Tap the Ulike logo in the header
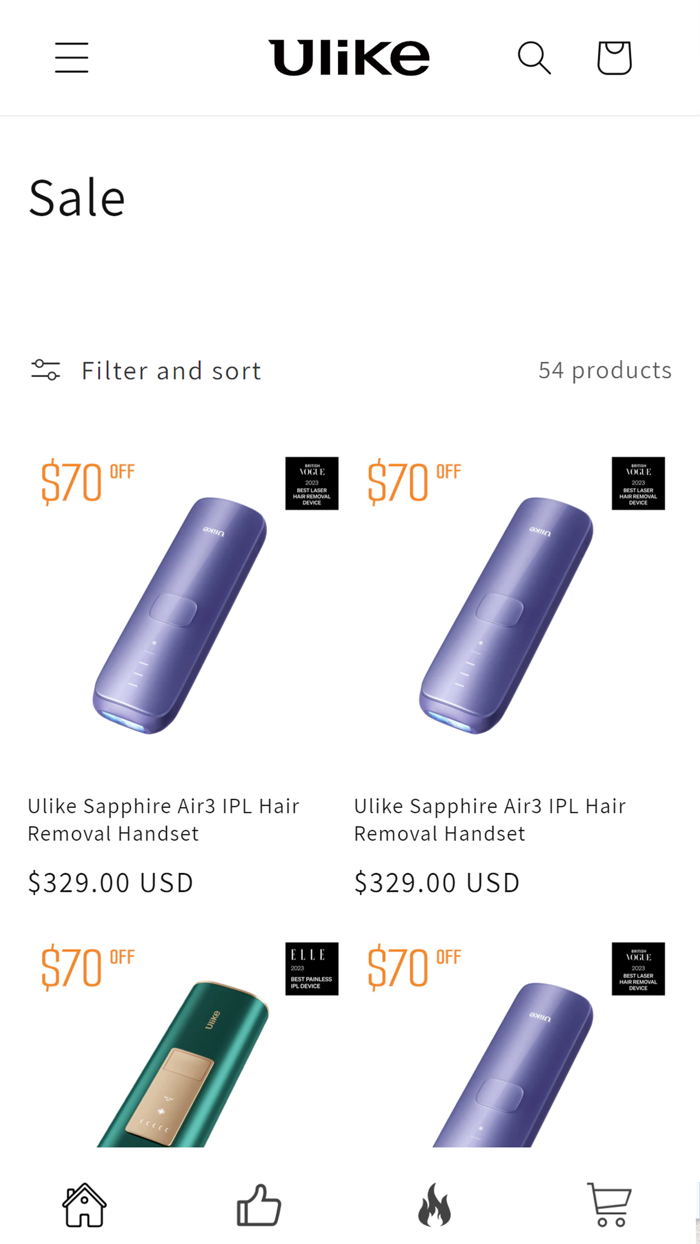Screen dimensions: 700x1244 [349, 57]
